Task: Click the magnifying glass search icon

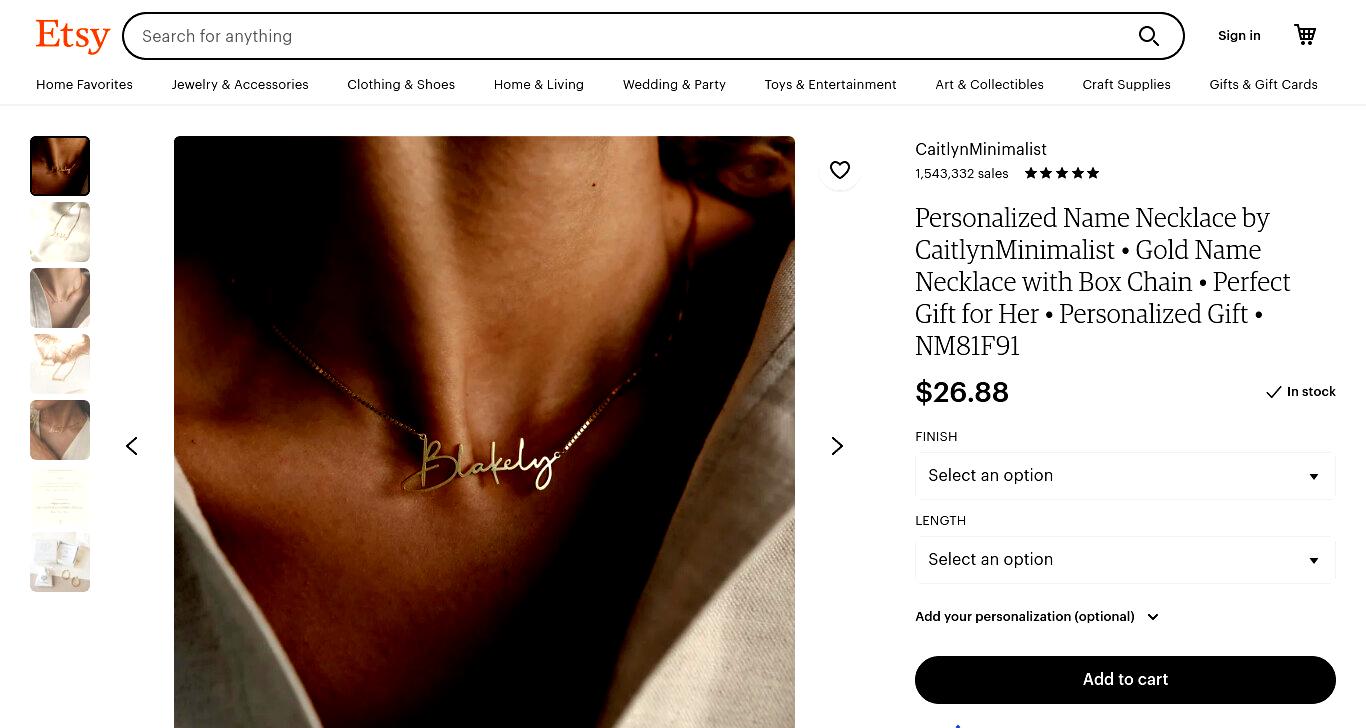Action: [x=1149, y=36]
